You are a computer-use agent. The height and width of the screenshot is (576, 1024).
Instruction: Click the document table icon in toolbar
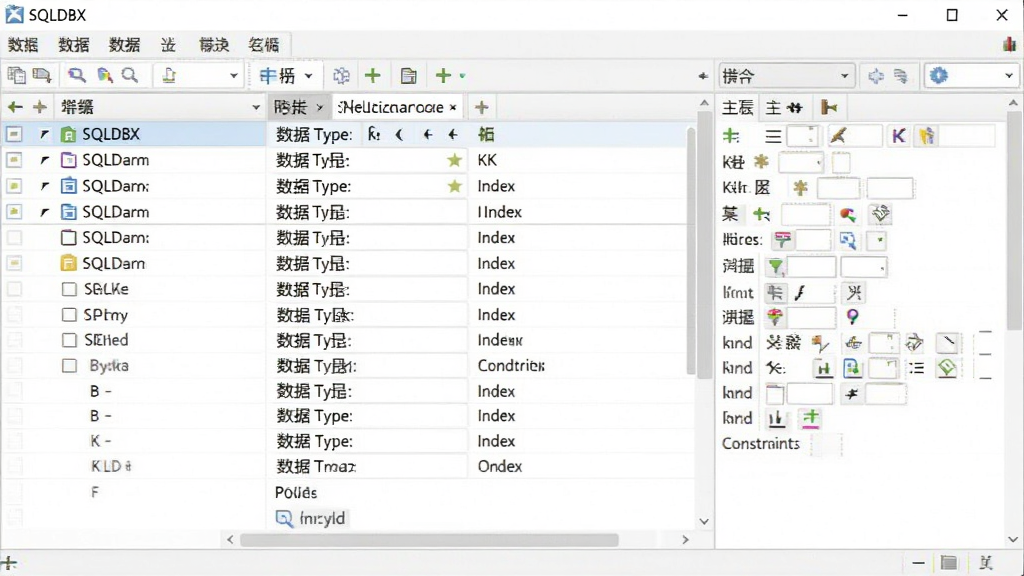click(409, 76)
